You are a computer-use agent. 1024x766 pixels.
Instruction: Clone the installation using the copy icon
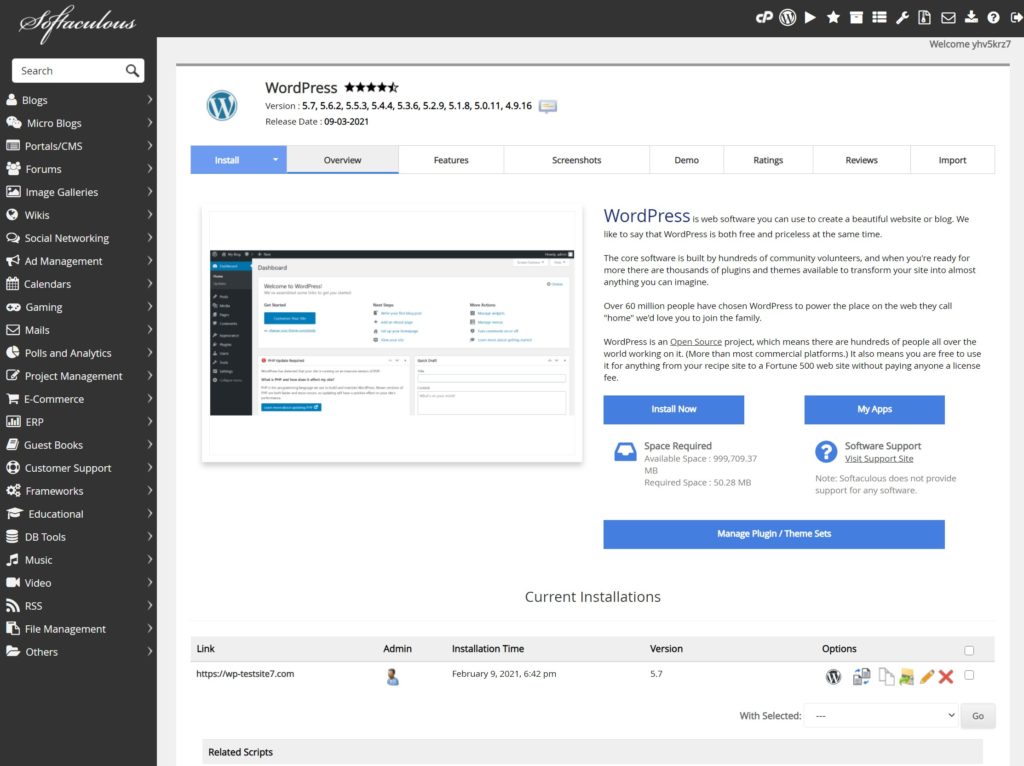click(x=887, y=675)
